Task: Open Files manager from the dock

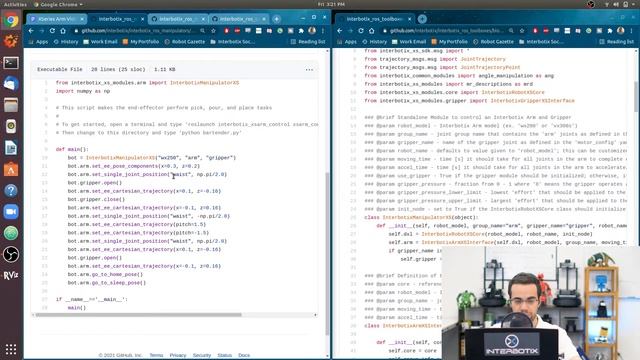Action: (11, 105)
